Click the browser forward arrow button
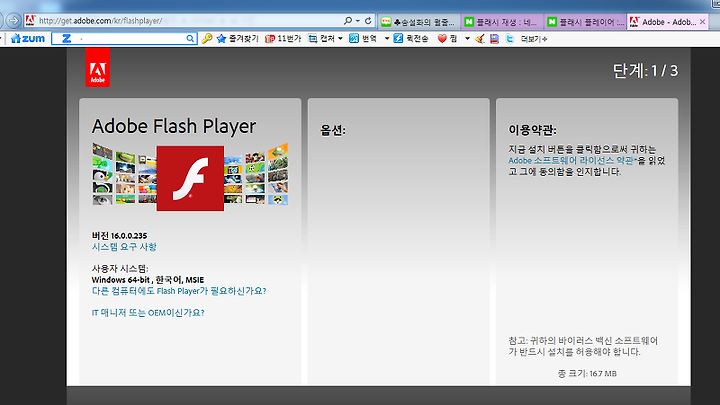 pos(14,21)
